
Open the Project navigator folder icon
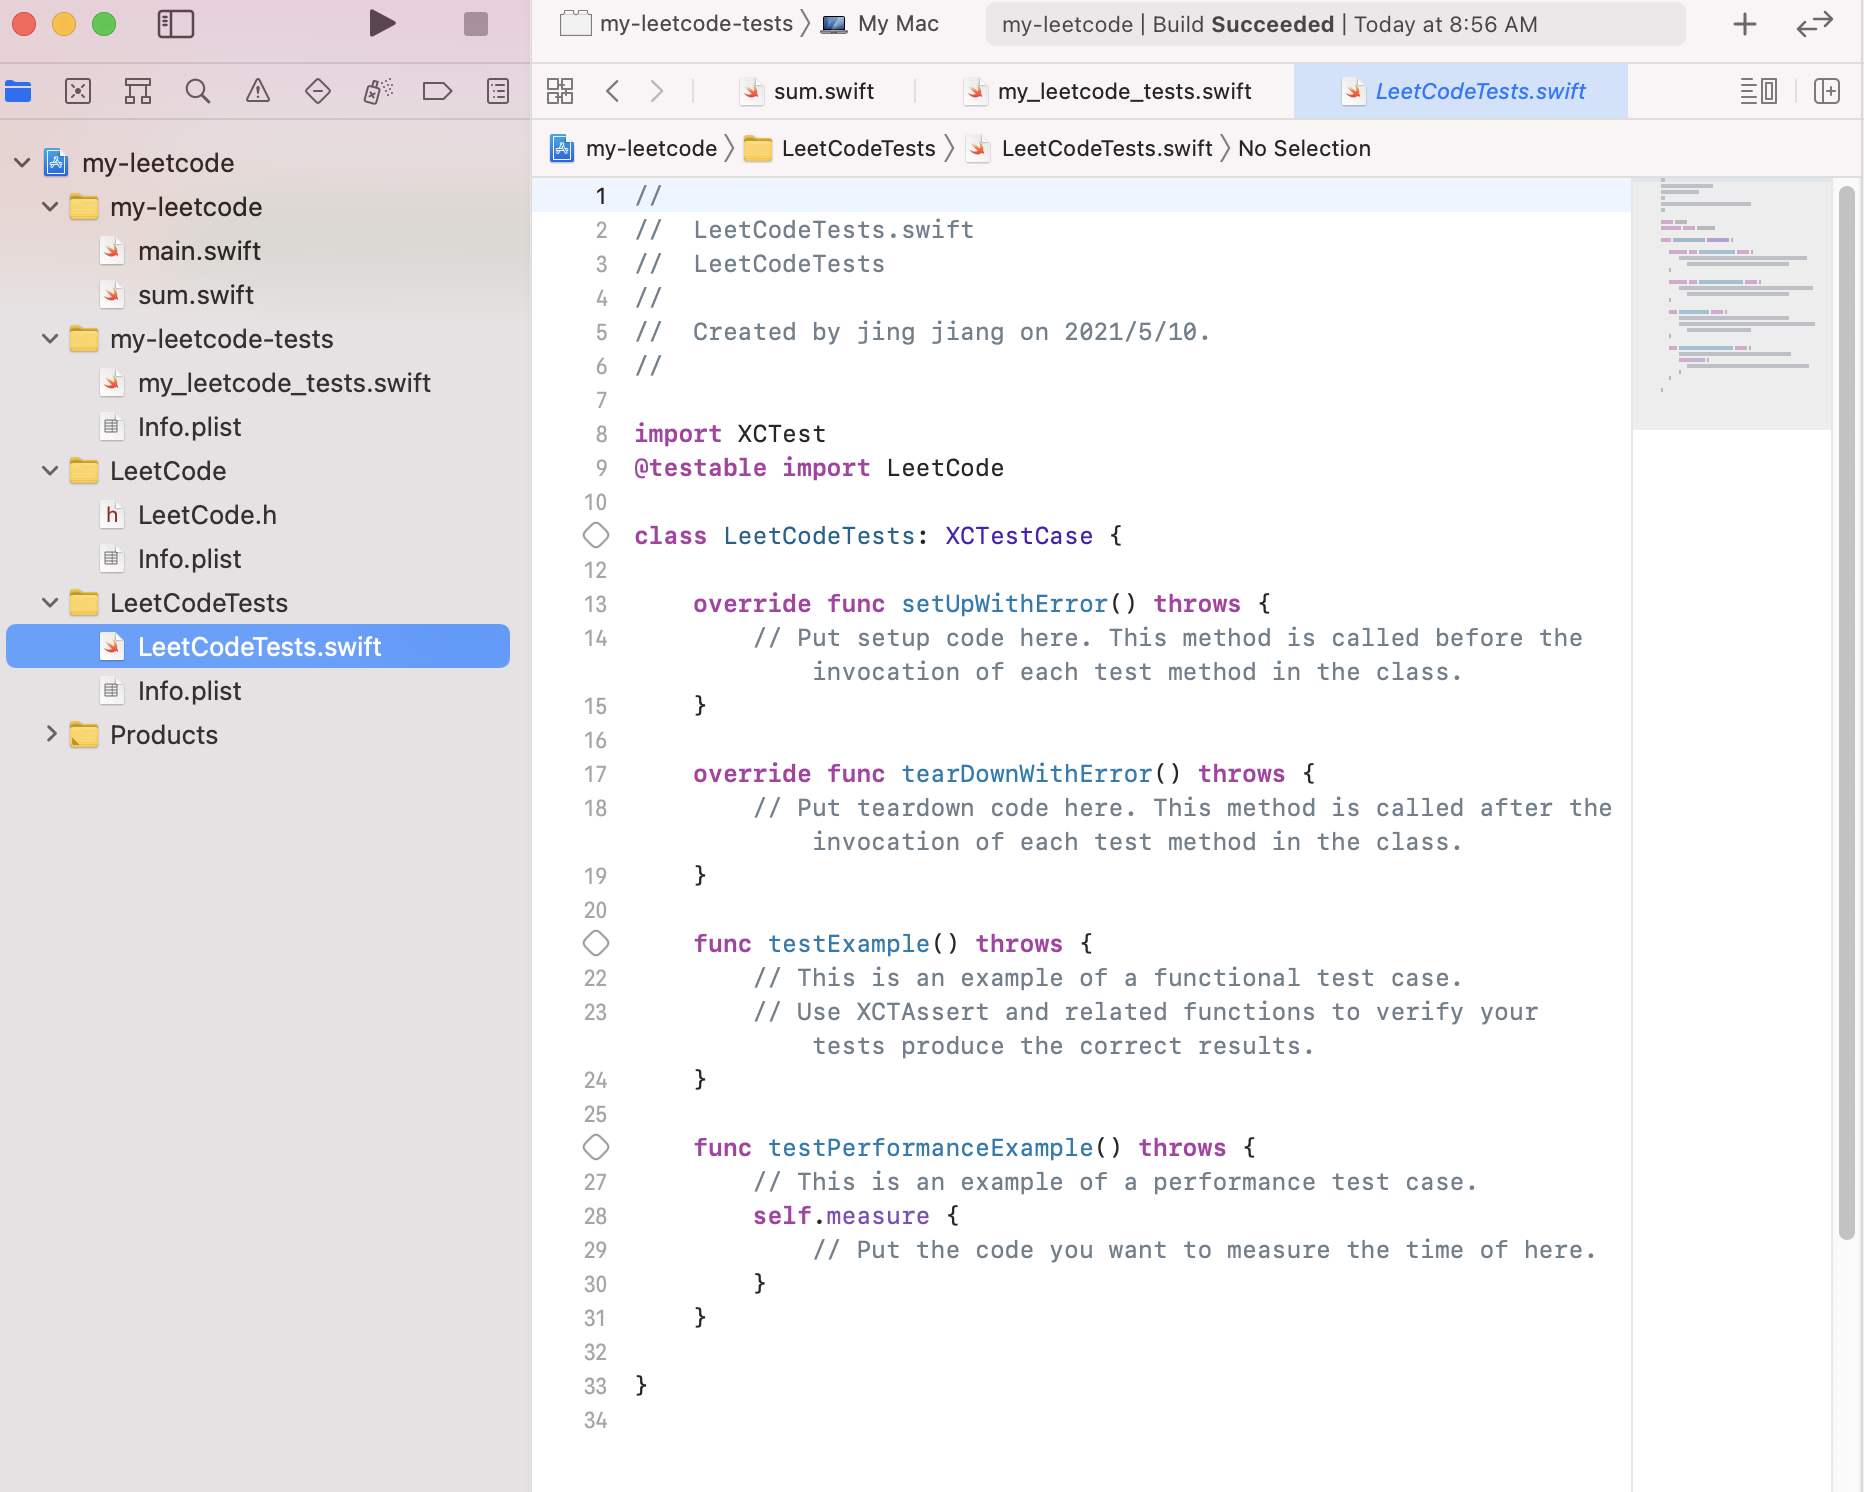click(x=18, y=92)
